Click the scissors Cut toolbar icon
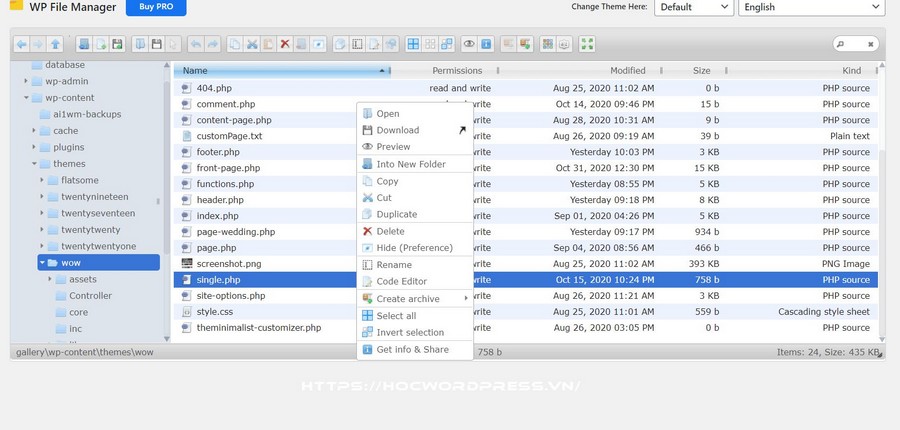900x430 pixels. coord(252,44)
